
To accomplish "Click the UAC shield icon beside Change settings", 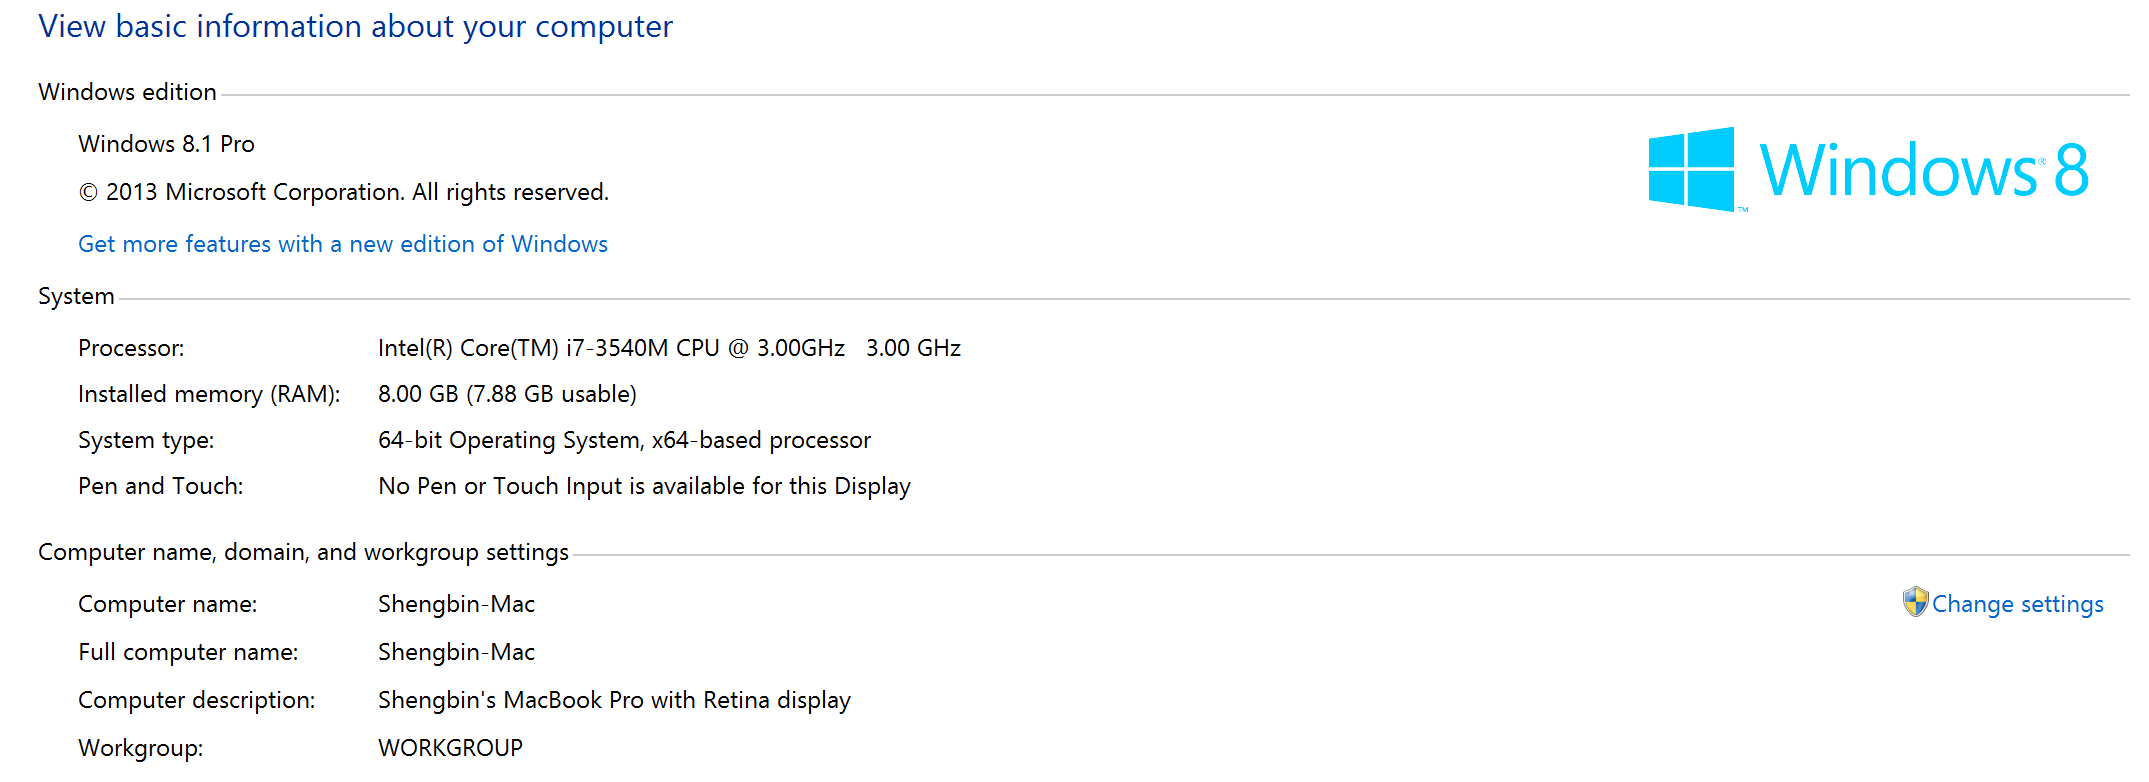I will coord(1915,602).
